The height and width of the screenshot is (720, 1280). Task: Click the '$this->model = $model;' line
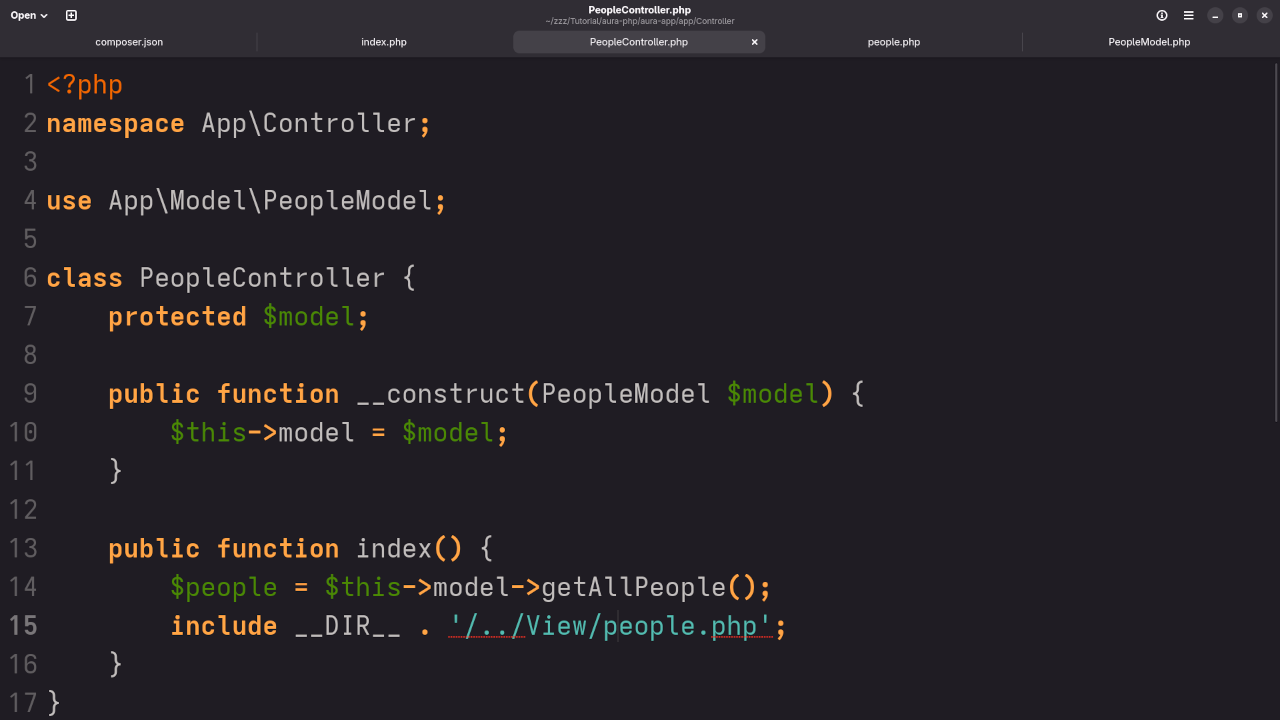pos(339,433)
